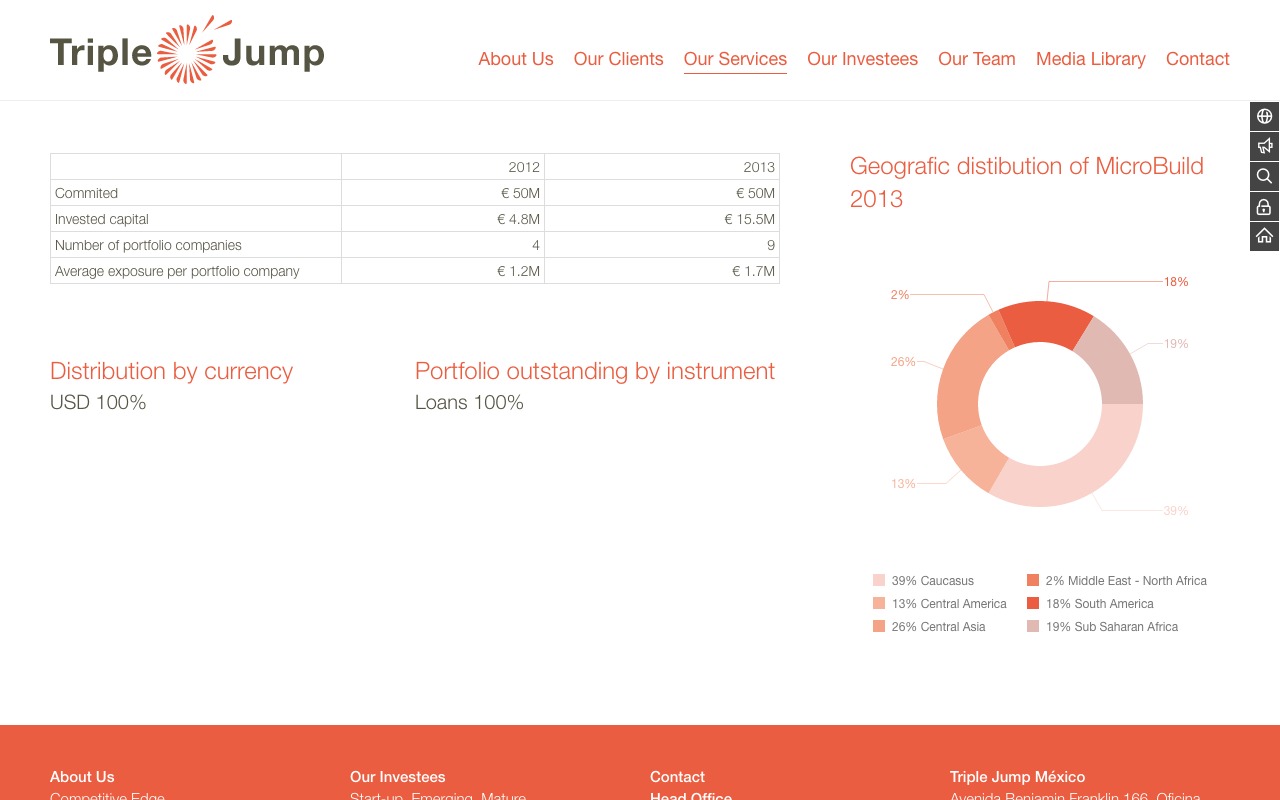Viewport: 1280px width, 800px height.
Task: Click the 18% label on the donut chart
Action: (1176, 282)
